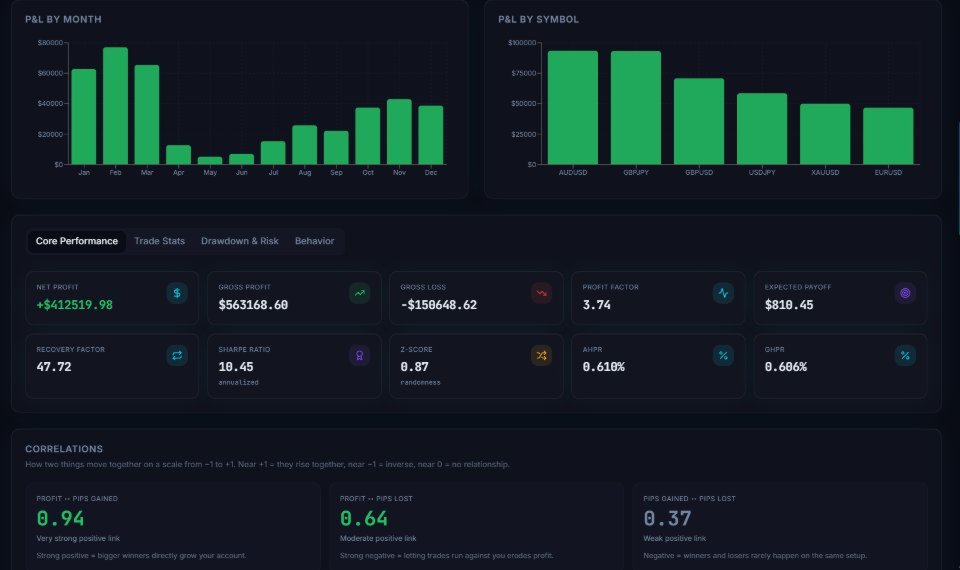
Task: Open the Trade Stats tab
Action: point(159,241)
